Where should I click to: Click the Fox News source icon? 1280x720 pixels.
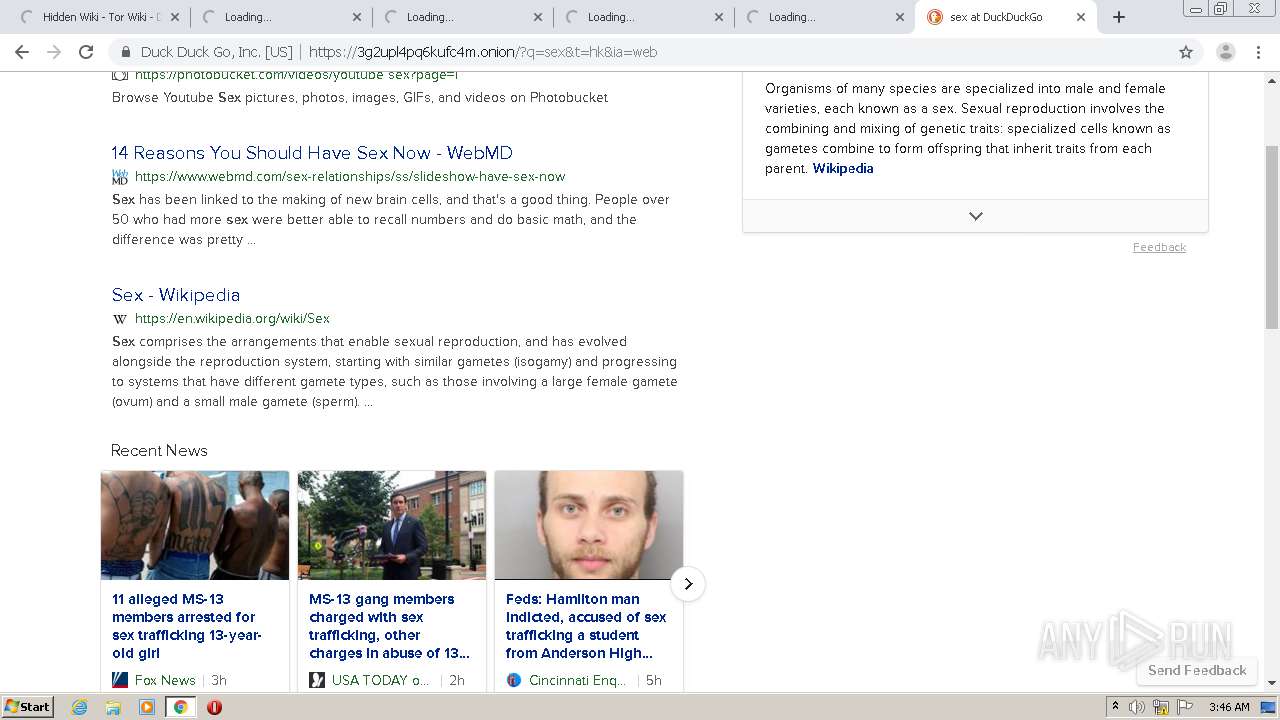120,680
